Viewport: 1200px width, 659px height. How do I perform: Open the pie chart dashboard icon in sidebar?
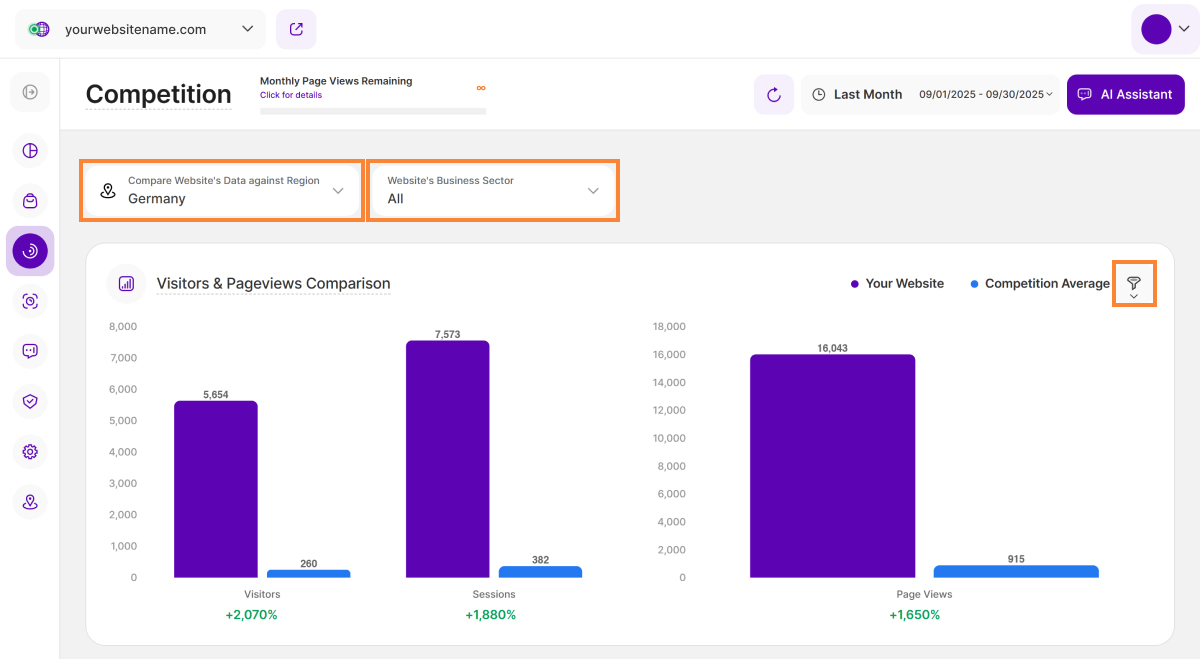30,151
